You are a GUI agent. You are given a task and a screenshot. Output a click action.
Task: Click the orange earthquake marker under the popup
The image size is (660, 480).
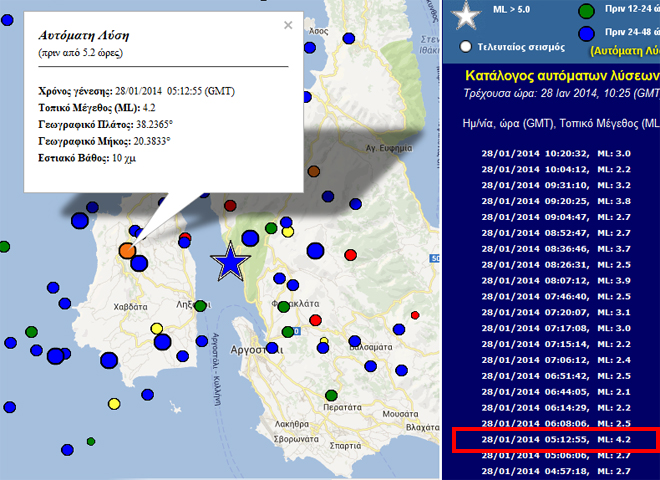click(x=127, y=251)
